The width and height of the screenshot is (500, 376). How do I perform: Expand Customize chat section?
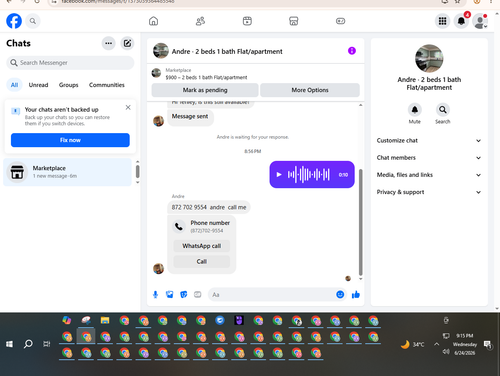(x=429, y=141)
